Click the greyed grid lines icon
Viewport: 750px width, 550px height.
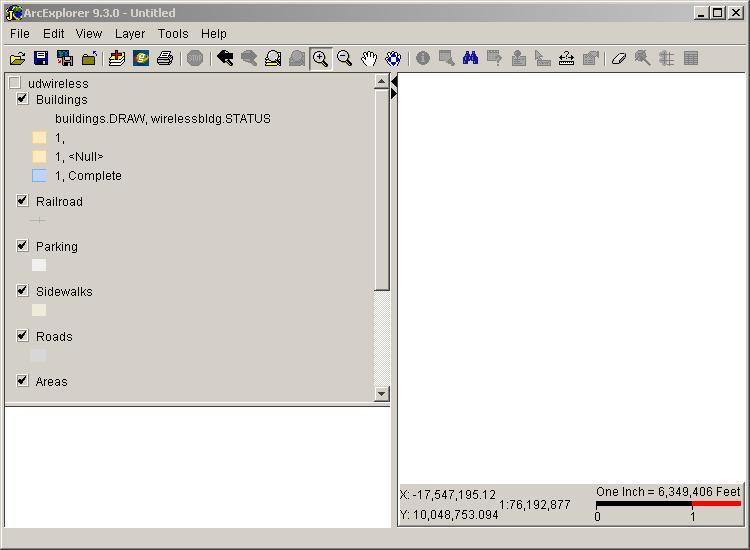click(667, 59)
